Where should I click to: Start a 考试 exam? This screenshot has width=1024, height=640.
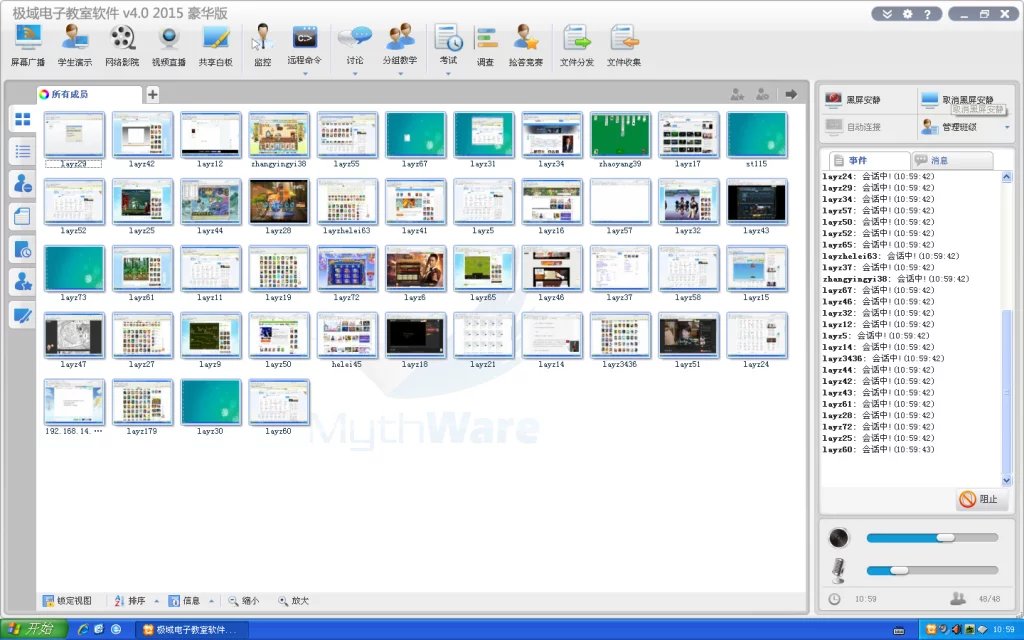pyautogui.click(x=448, y=44)
